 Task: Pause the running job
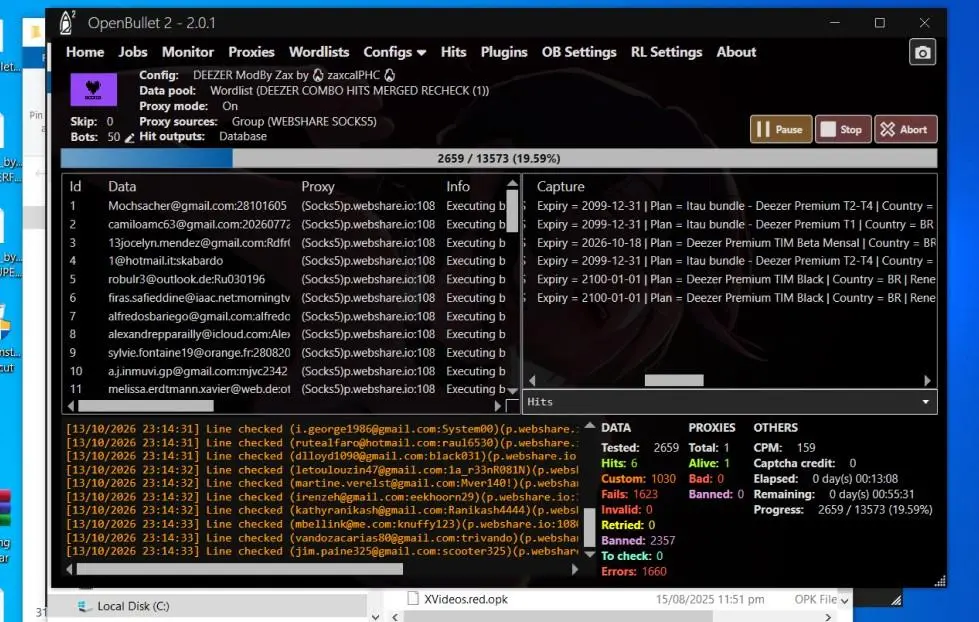point(781,129)
